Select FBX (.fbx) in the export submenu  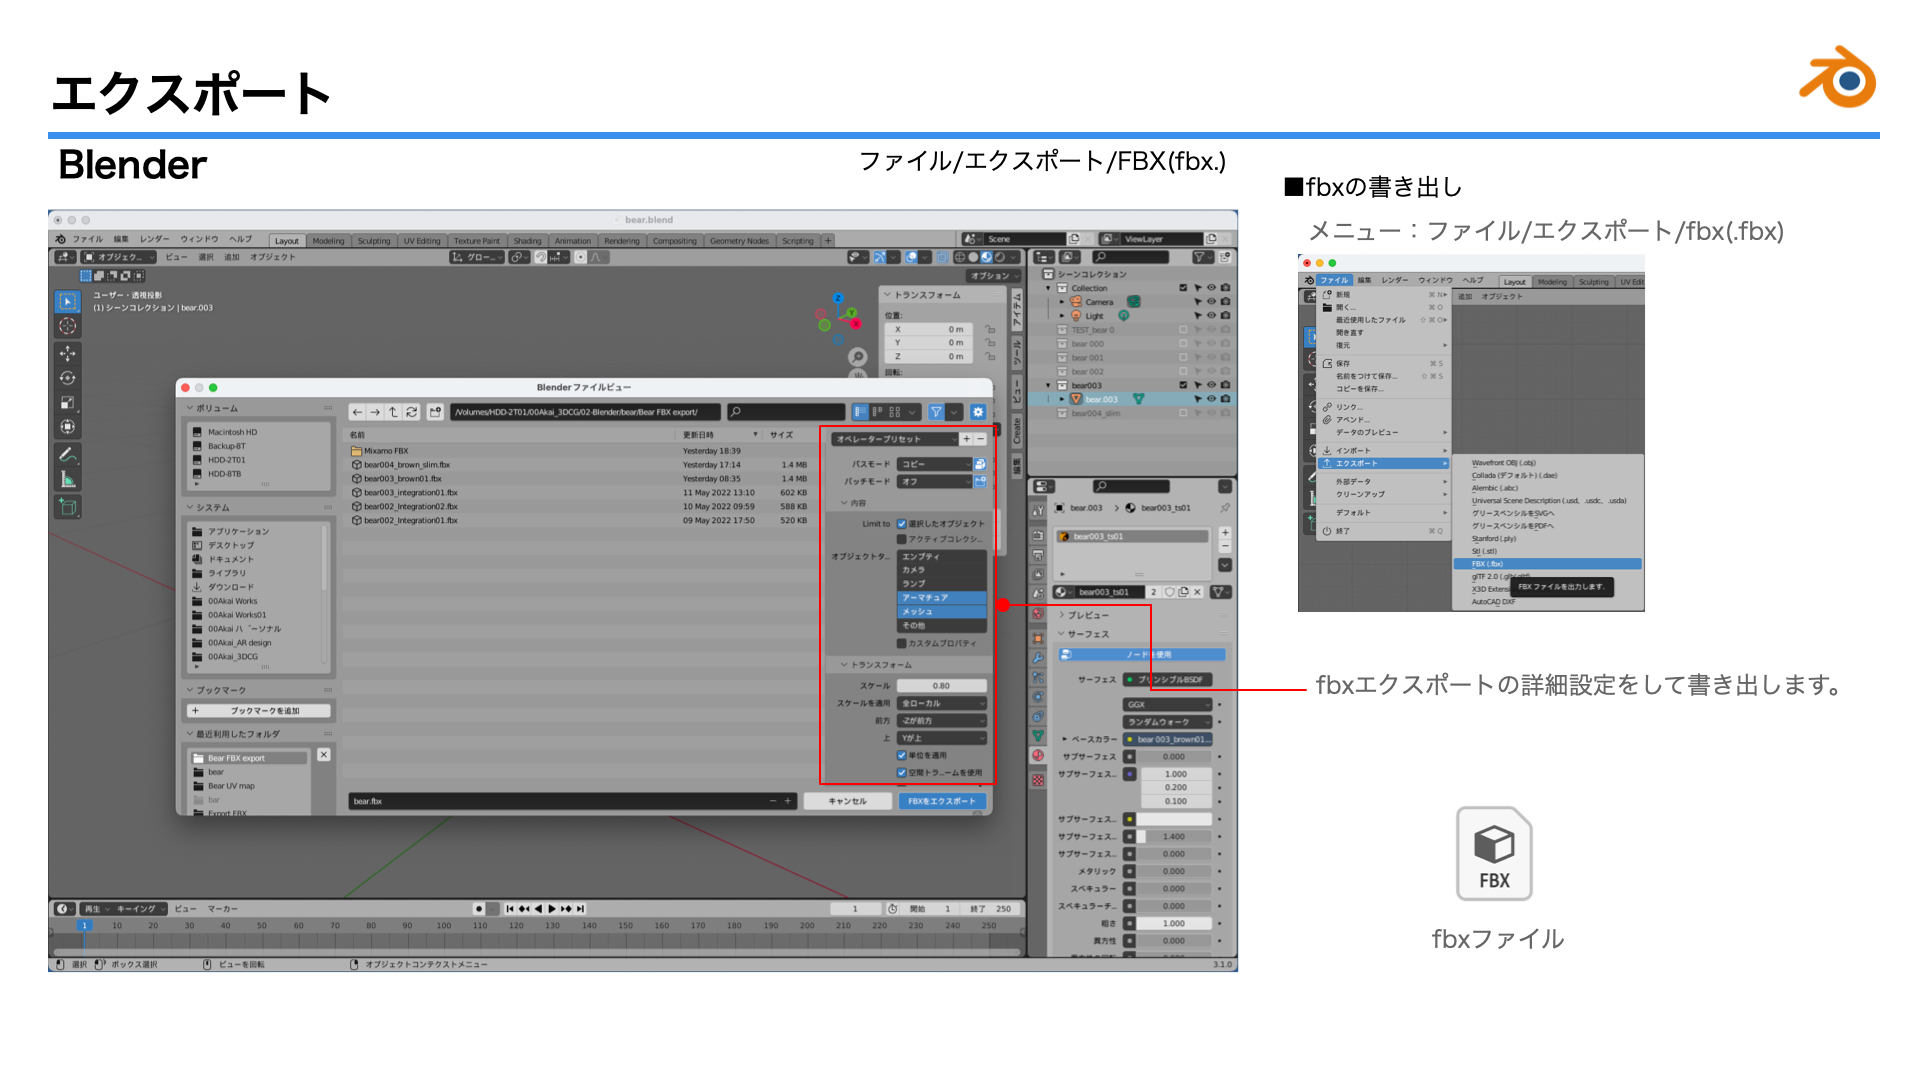tap(1547, 564)
